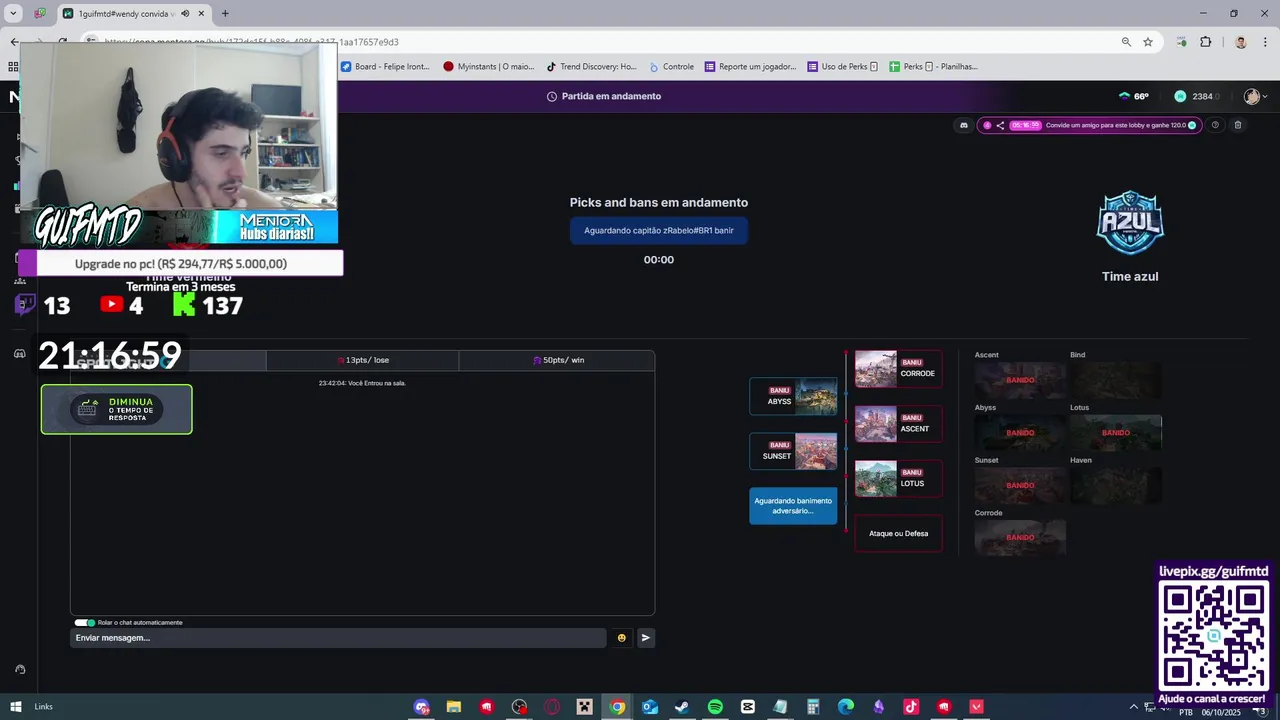Click the invite friend banner text
The width and height of the screenshot is (1280, 720).
click(1115, 125)
